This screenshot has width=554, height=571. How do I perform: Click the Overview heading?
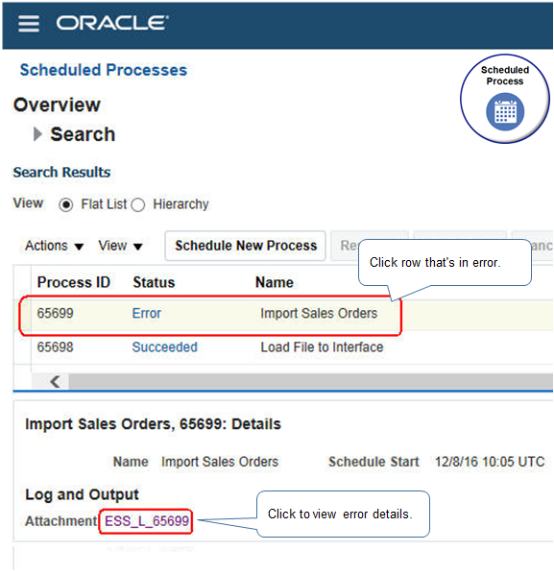(x=57, y=105)
